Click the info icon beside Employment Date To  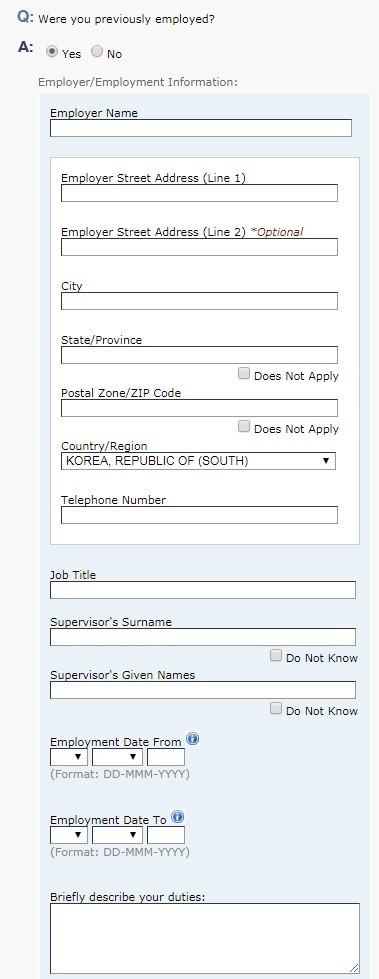click(x=178, y=817)
